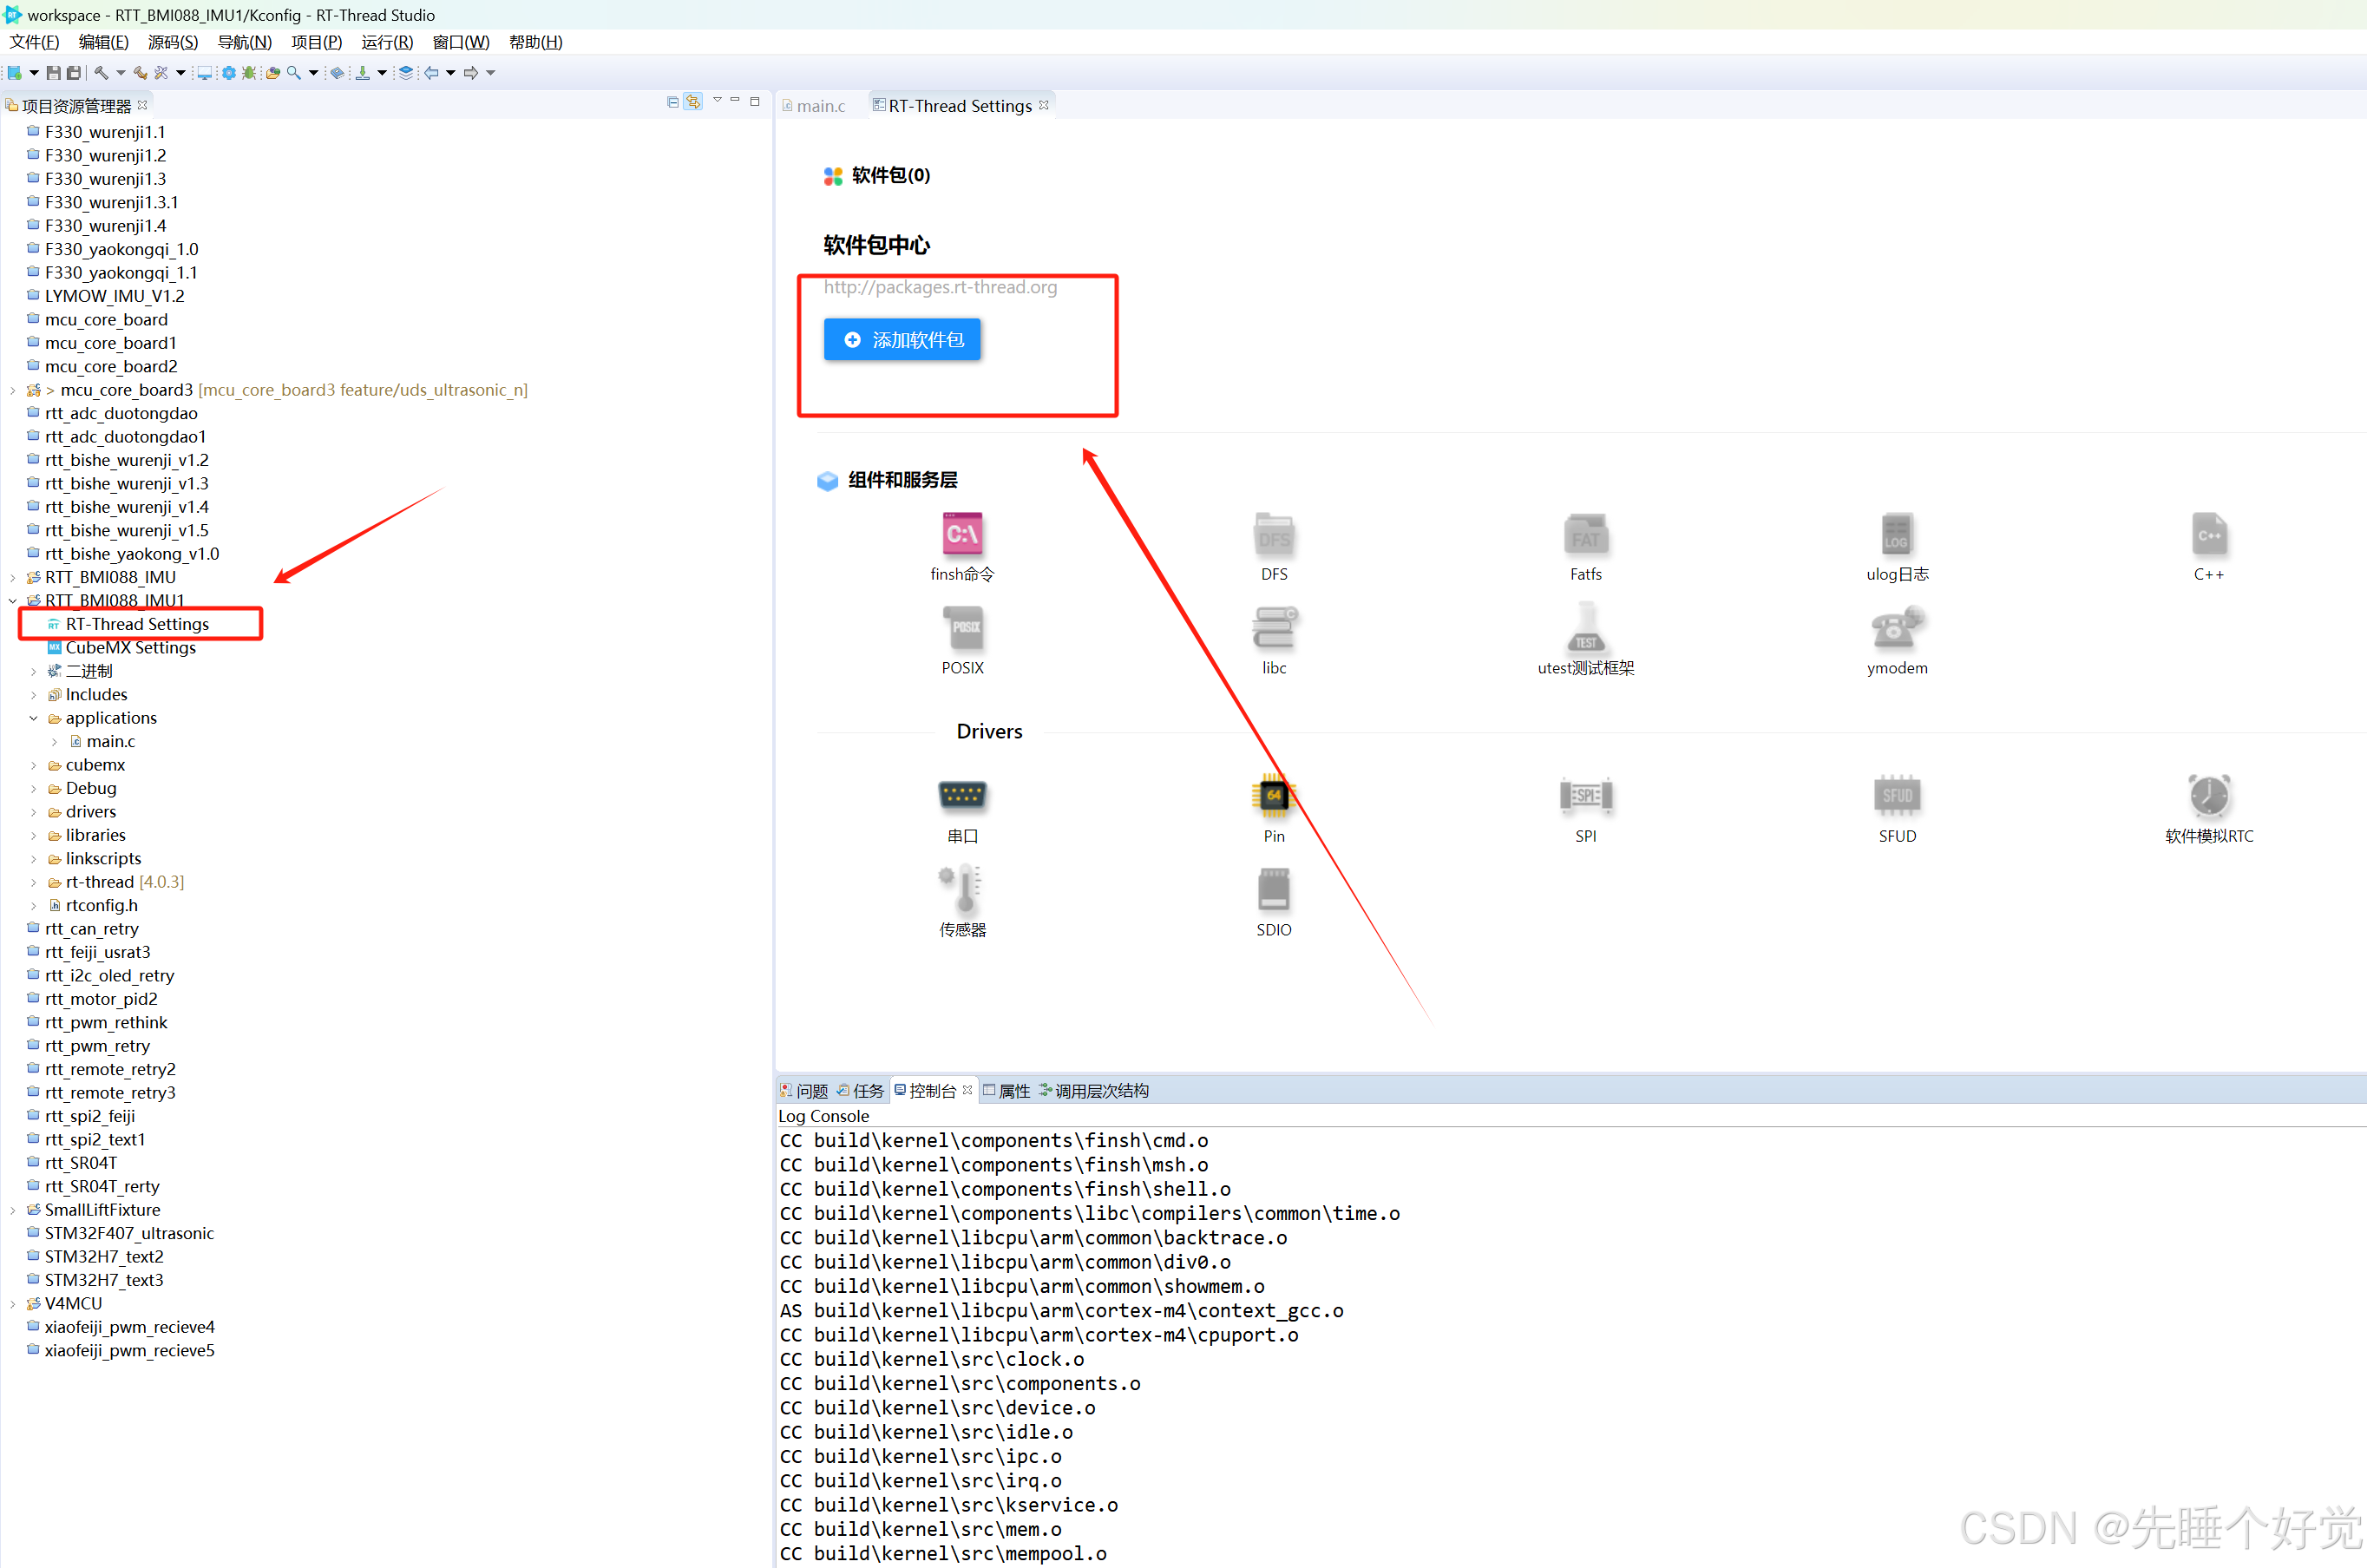Open the 问题 panel tab
The image size is (2367, 1568).
point(810,1091)
